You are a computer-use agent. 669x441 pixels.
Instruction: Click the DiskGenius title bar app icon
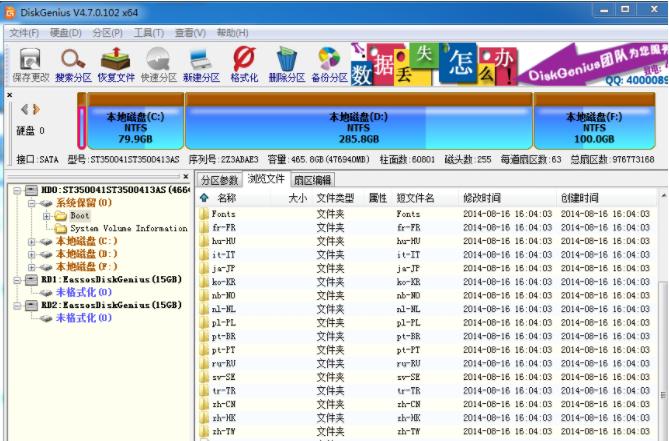click(x=10, y=12)
